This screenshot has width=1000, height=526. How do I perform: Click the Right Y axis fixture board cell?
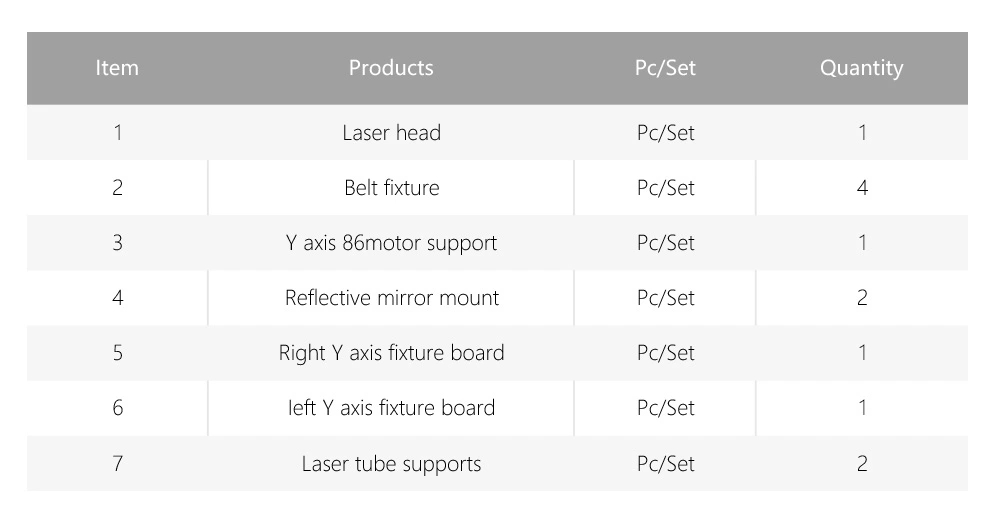pos(391,352)
